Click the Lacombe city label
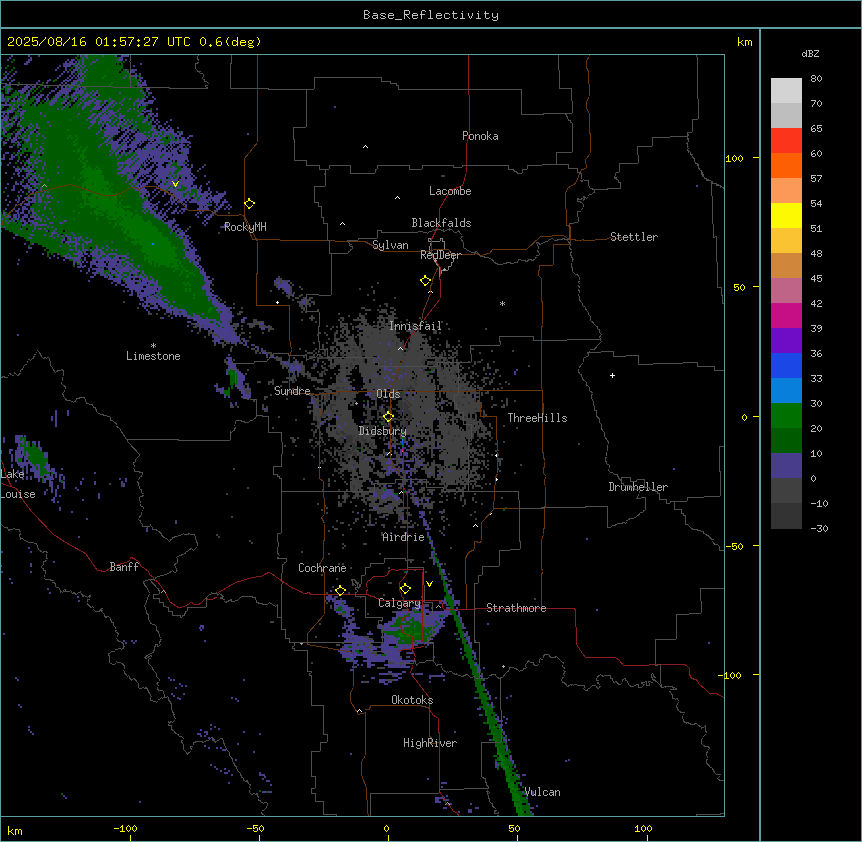 click(x=450, y=191)
